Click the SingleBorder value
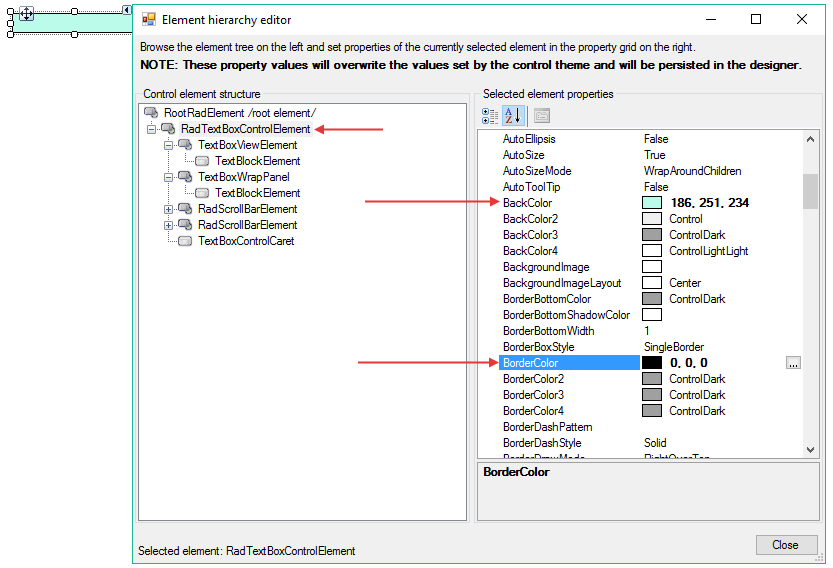 click(674, 346)
